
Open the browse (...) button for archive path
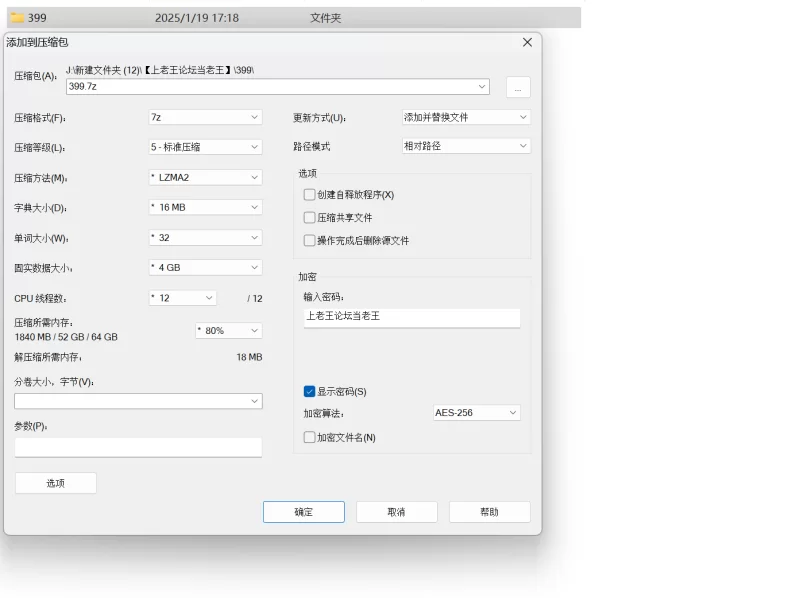[518, 87]
